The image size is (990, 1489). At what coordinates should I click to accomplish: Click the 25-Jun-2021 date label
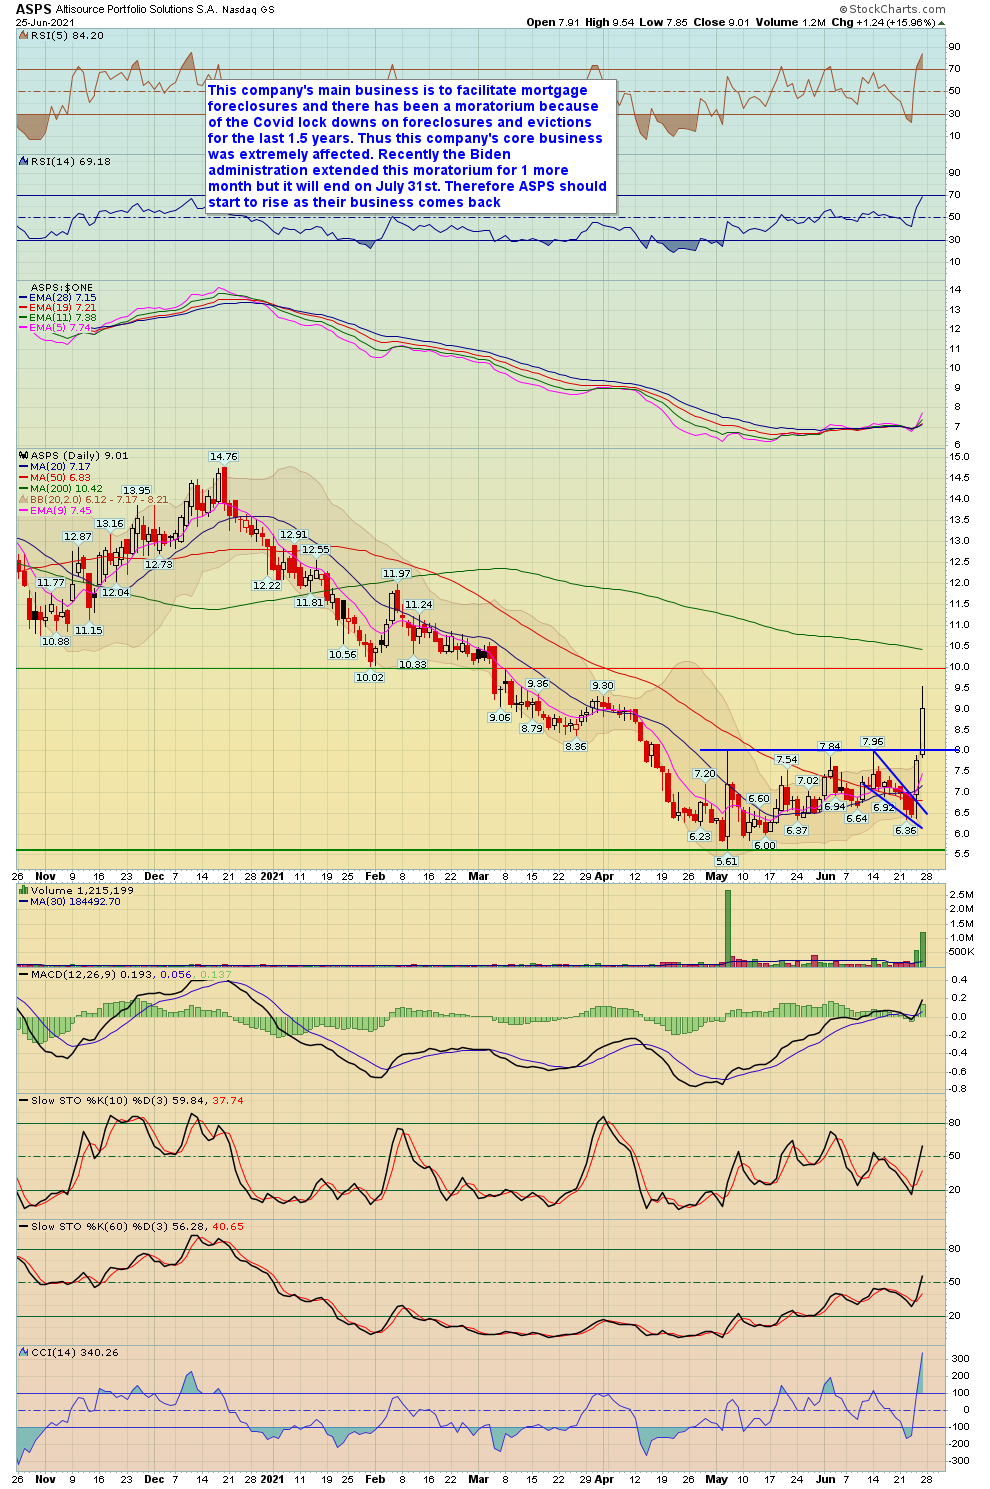click(x=45, y=21)
